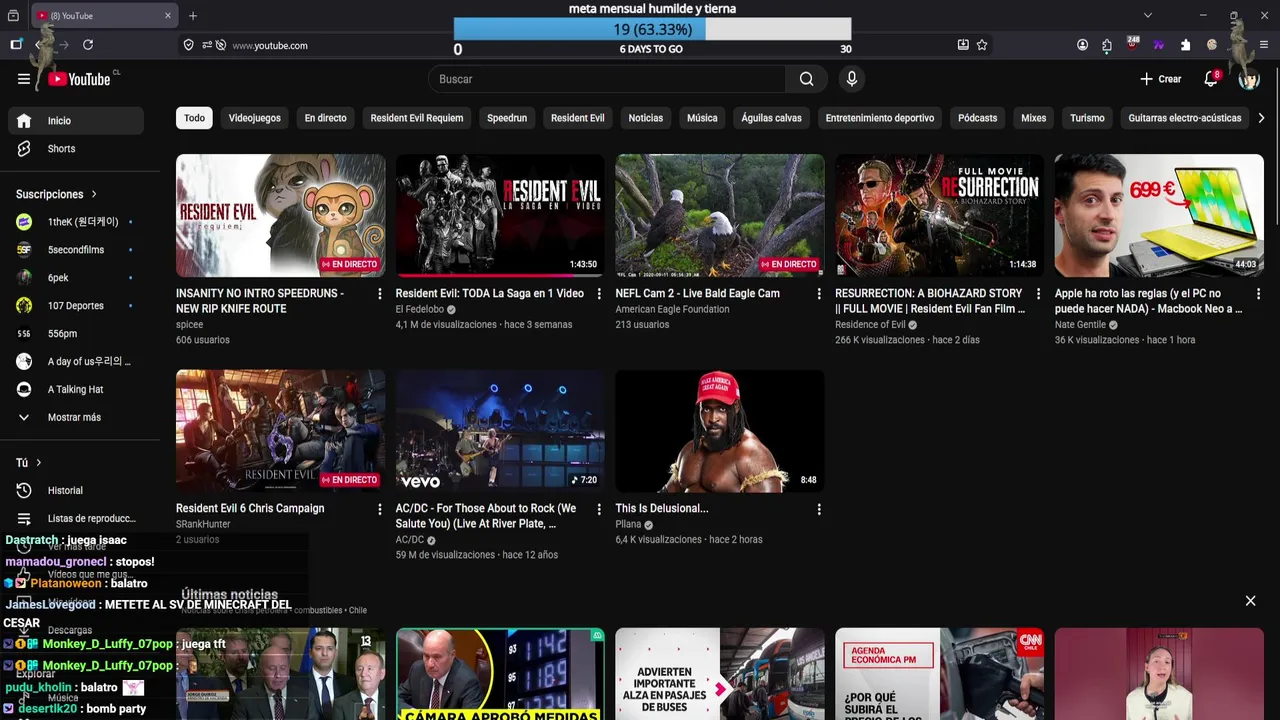Open options for Resident Evil: TODA La Saga
The width and height of the screenshot is (1280, 720).
[x=599, y=294]
